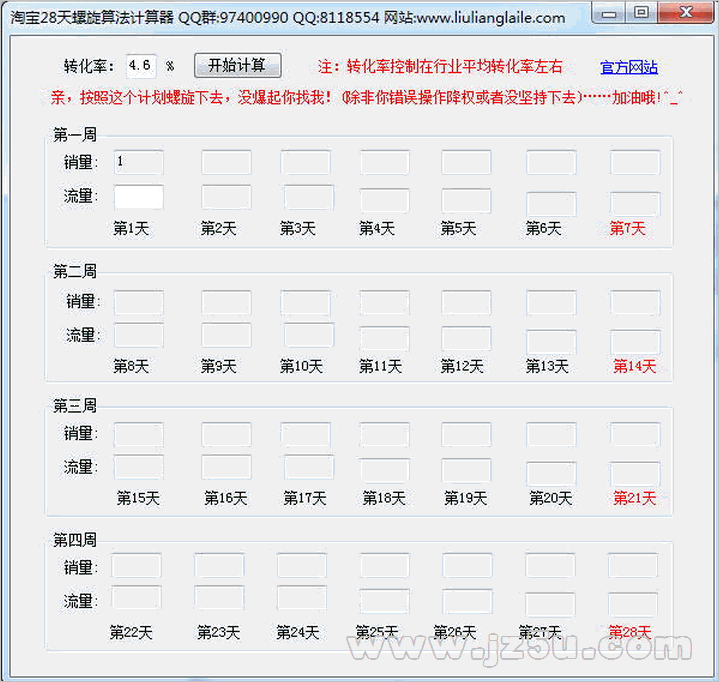Image resolution: width=719 pixels, height=682 pixels.
Task: Close the calculator window
Action: pos(686,12)
